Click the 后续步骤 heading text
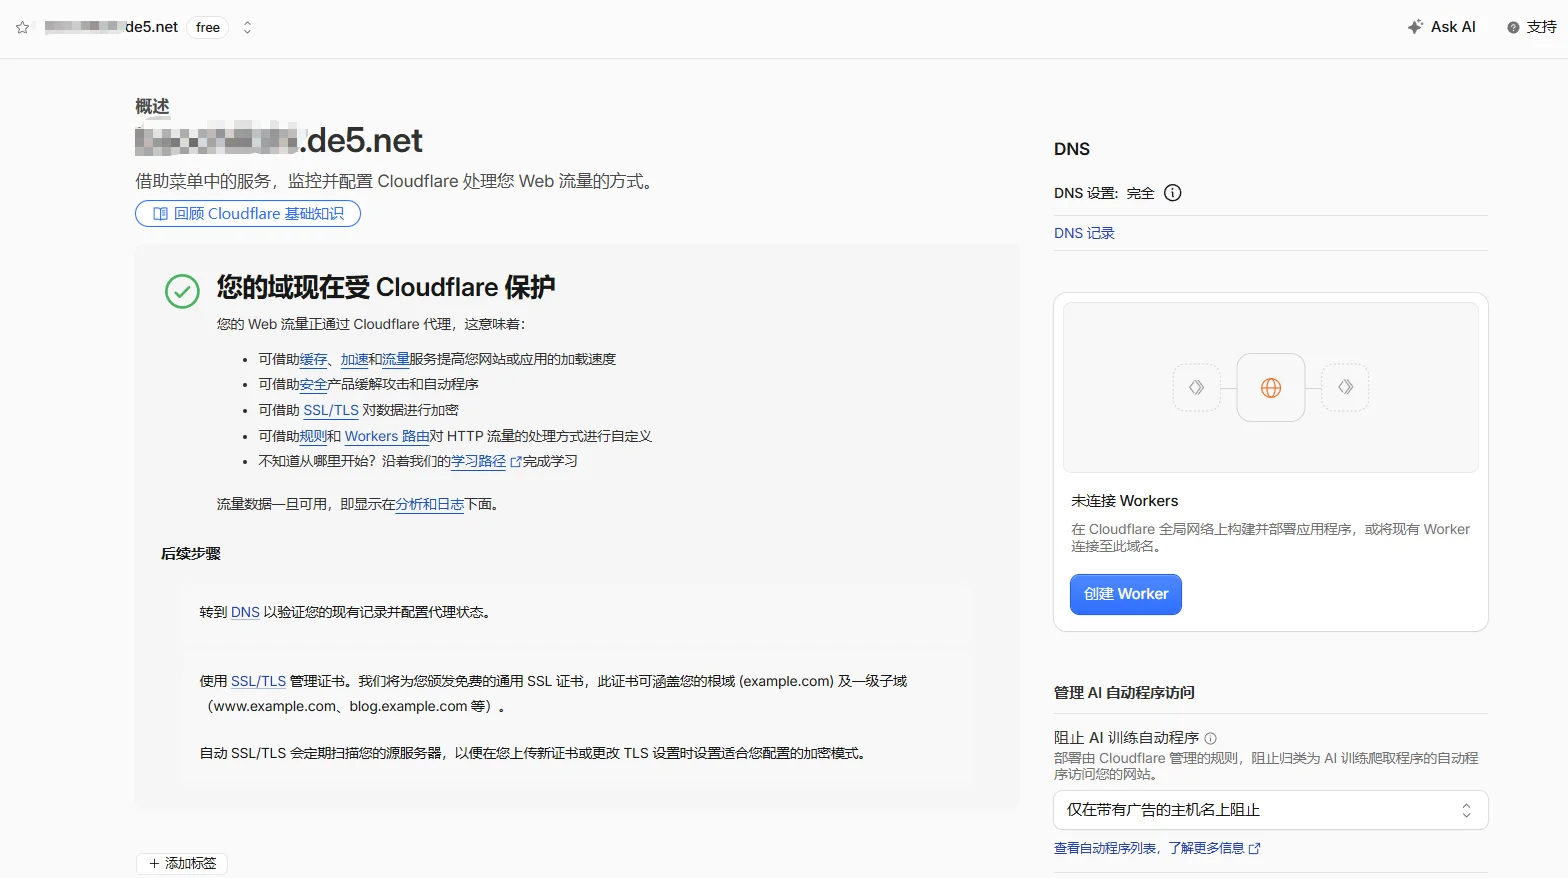 191,553
